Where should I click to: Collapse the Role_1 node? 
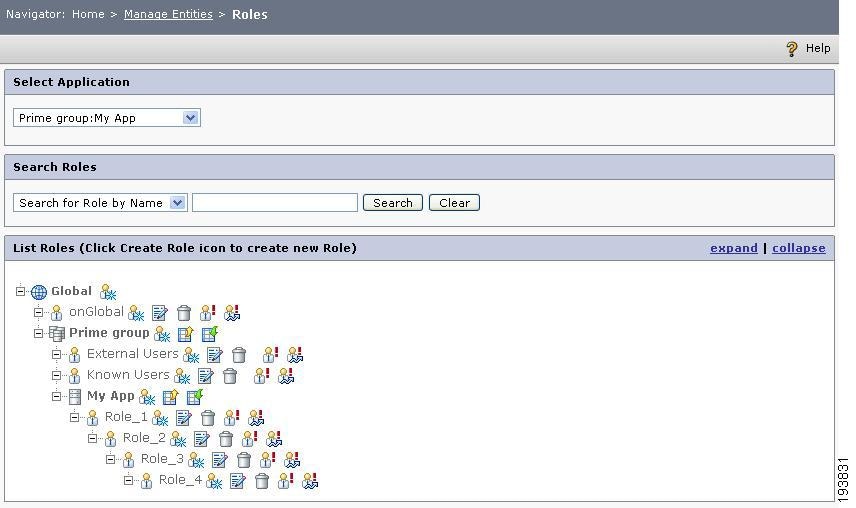tap(74, 417)
